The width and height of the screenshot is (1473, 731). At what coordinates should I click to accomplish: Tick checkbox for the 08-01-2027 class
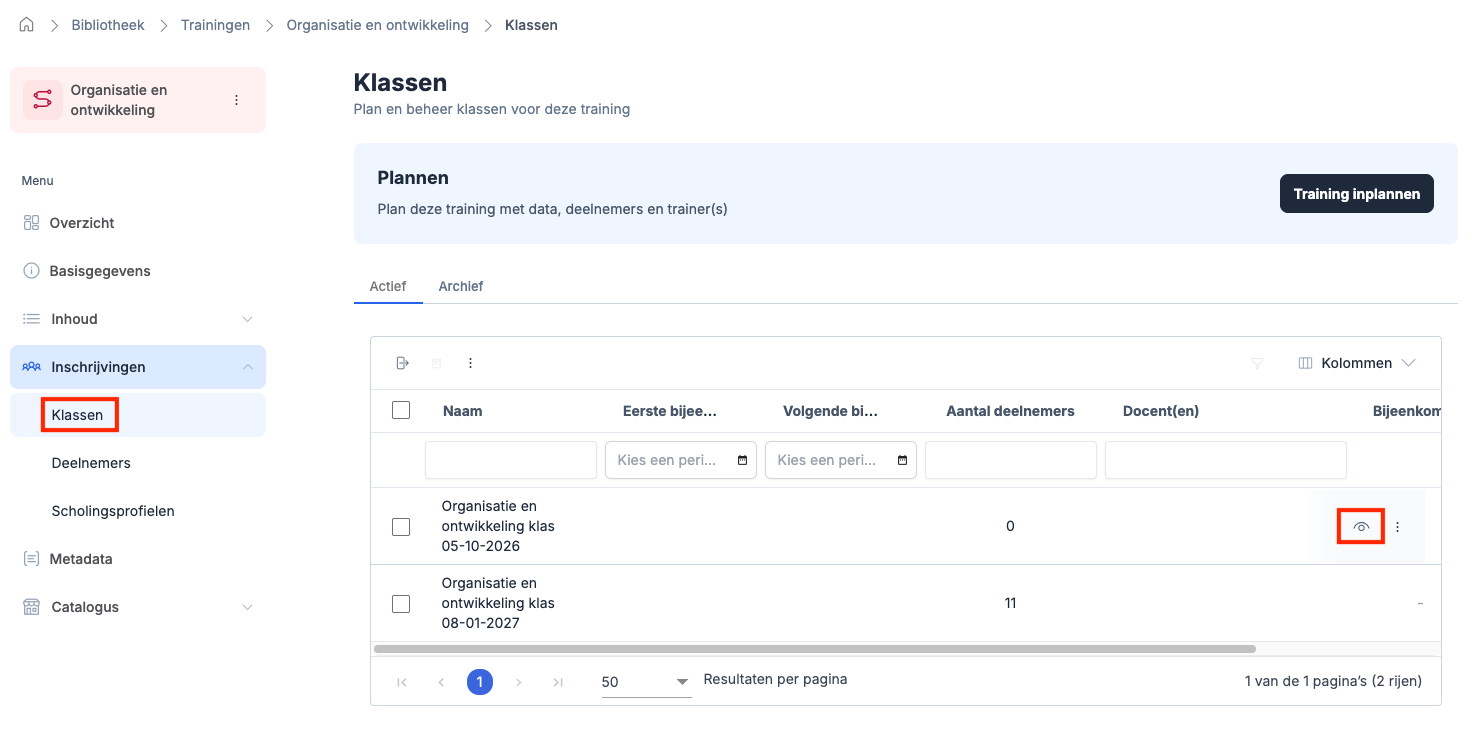tap(401, 604)
